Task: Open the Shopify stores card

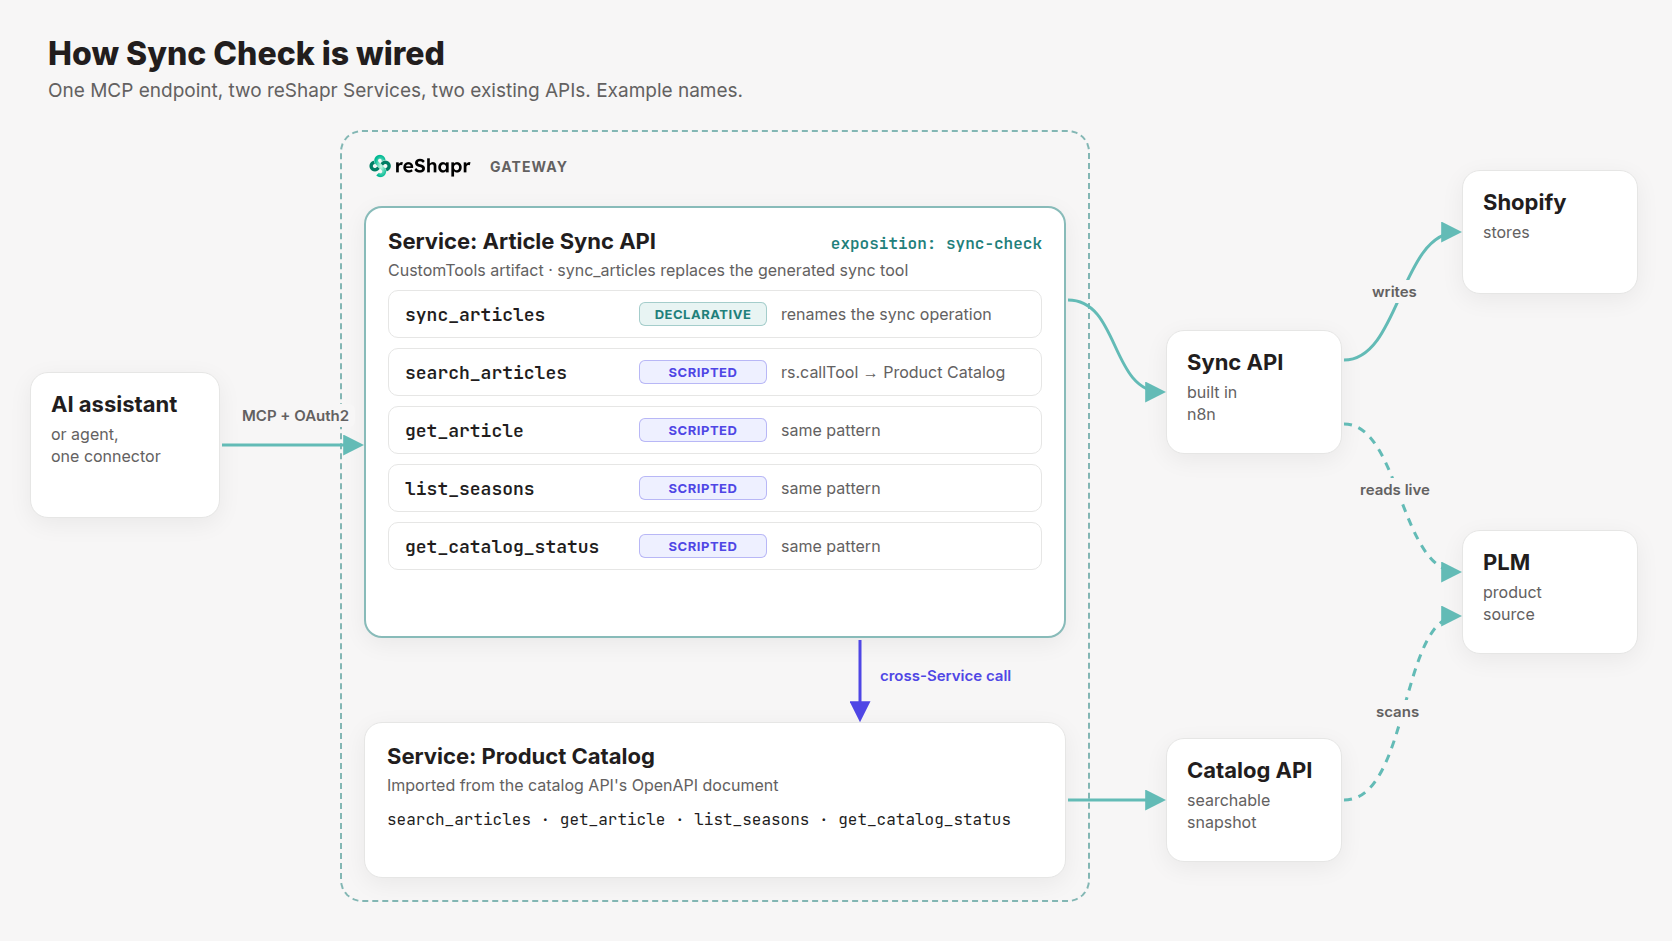Action: point(1550,232)
